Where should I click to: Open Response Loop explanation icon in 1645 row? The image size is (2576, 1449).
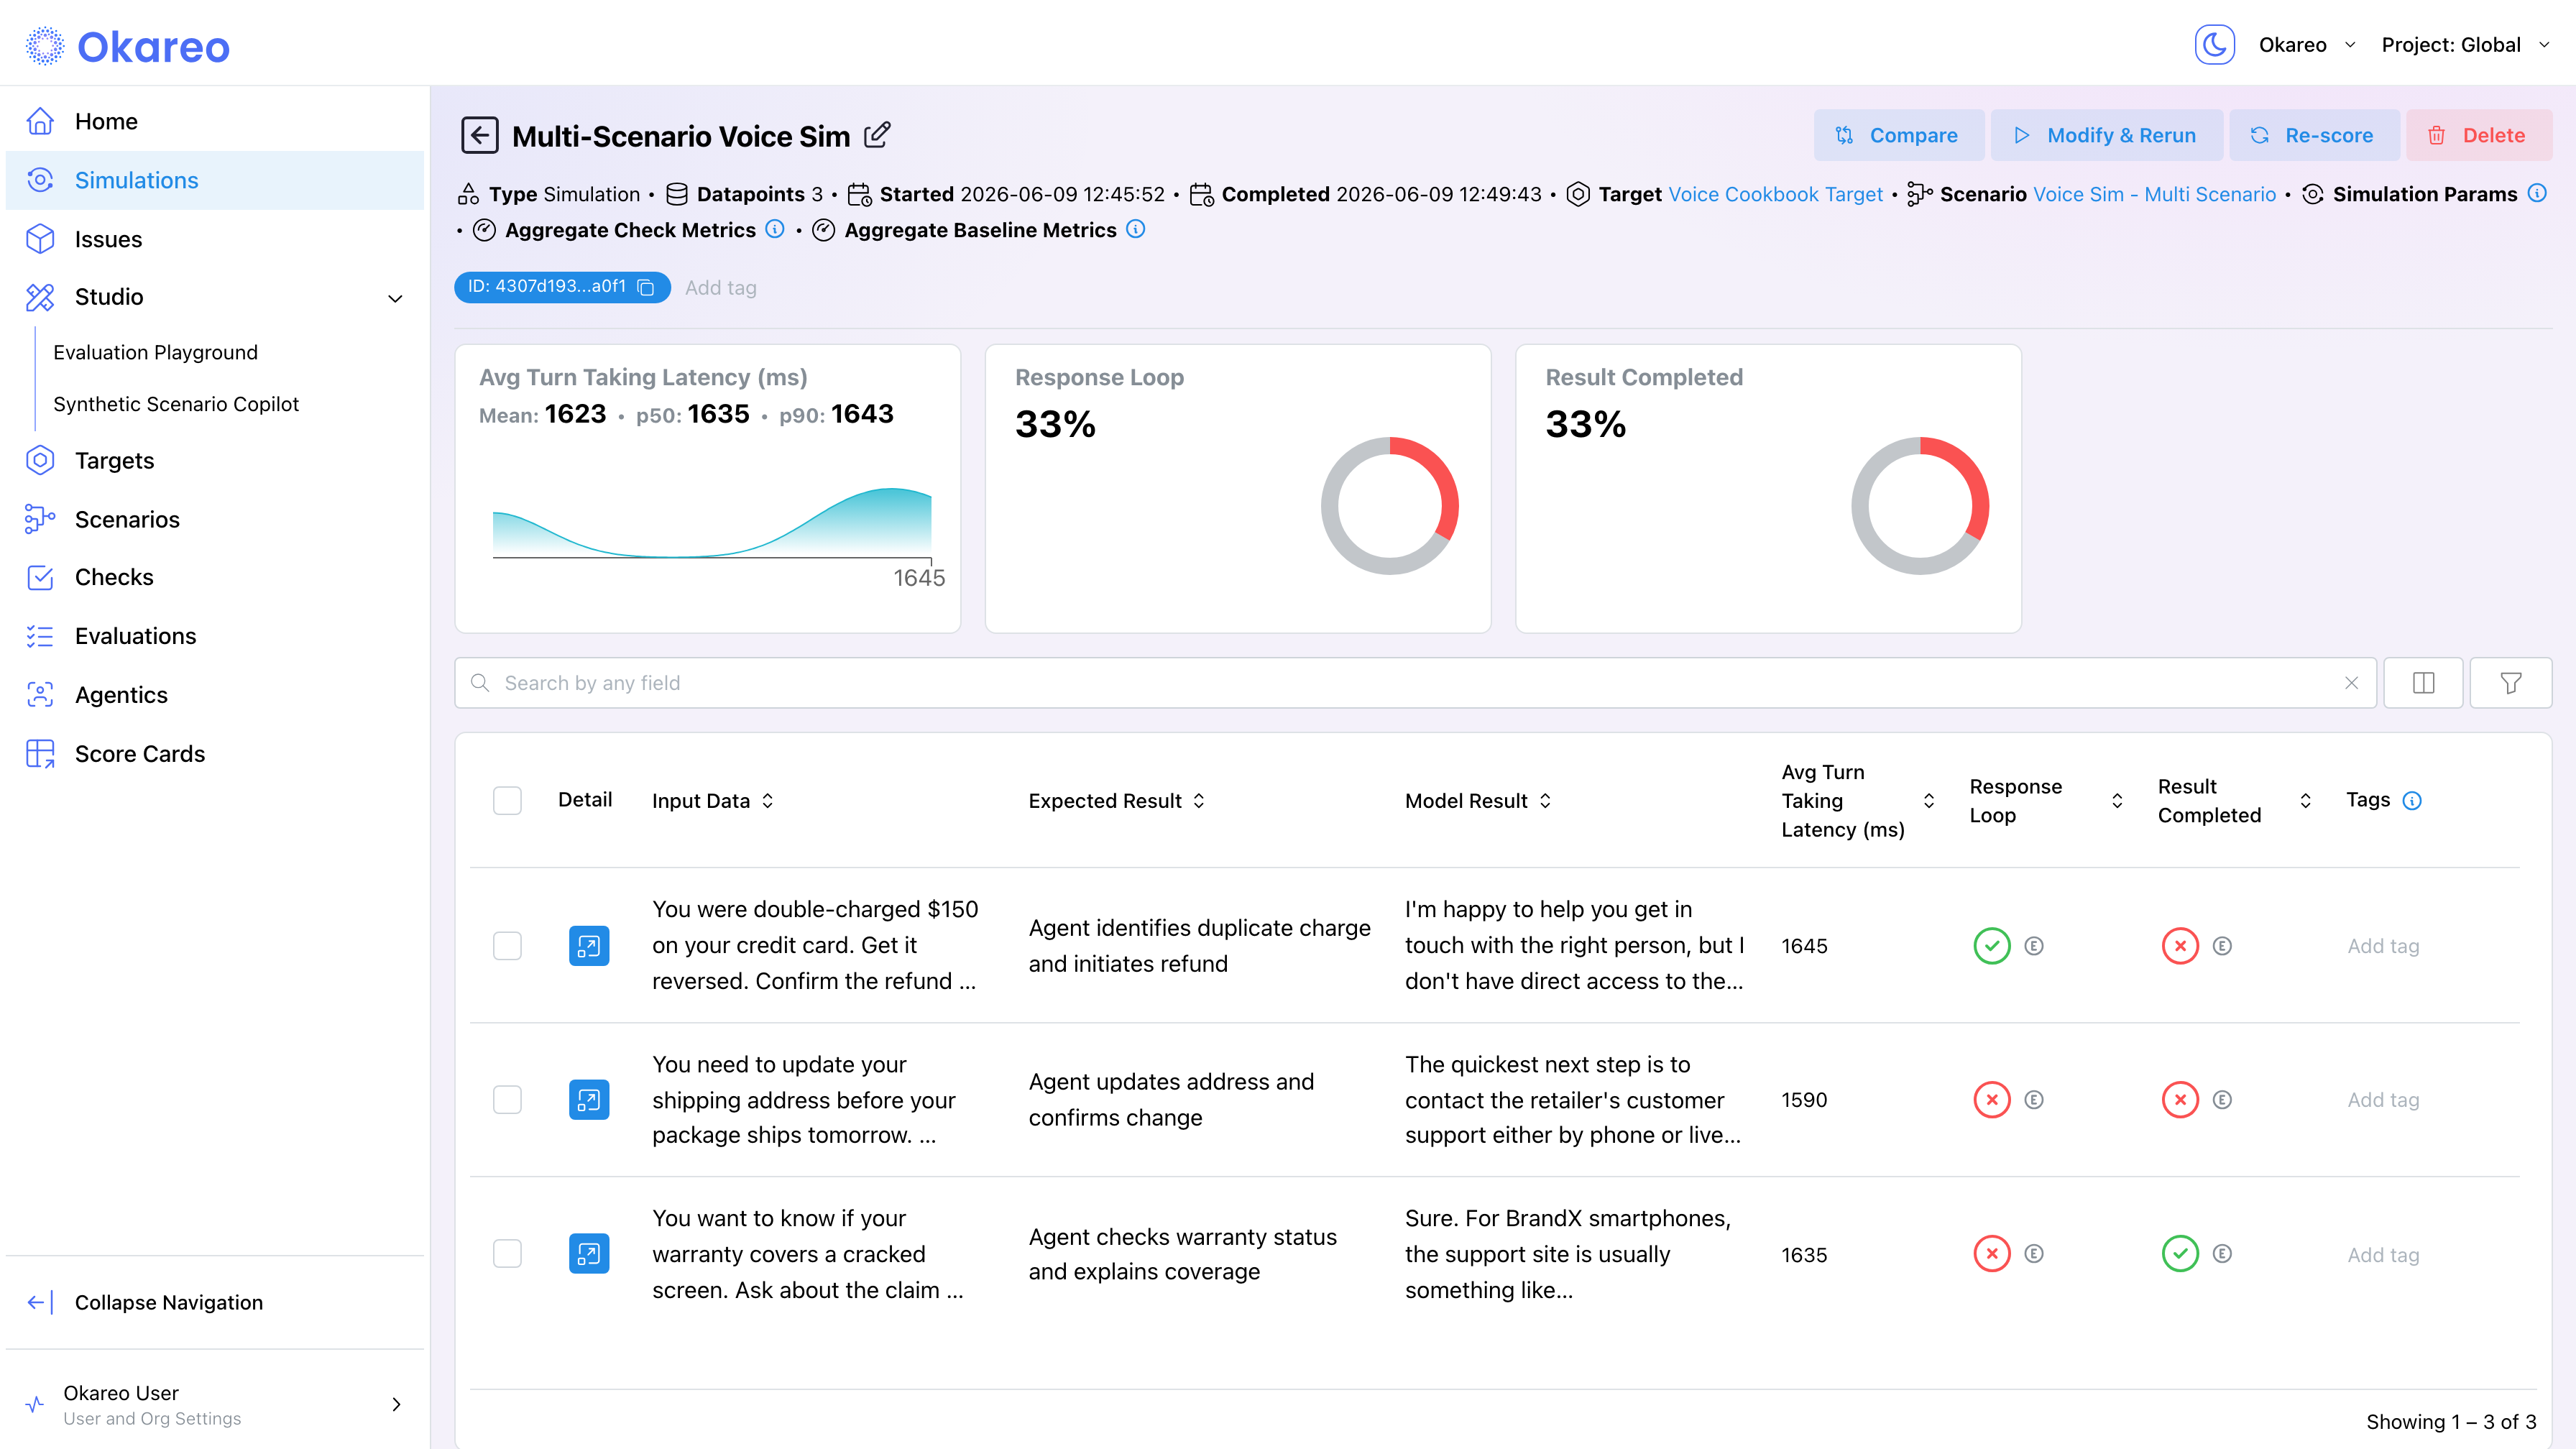point(2034,946)
